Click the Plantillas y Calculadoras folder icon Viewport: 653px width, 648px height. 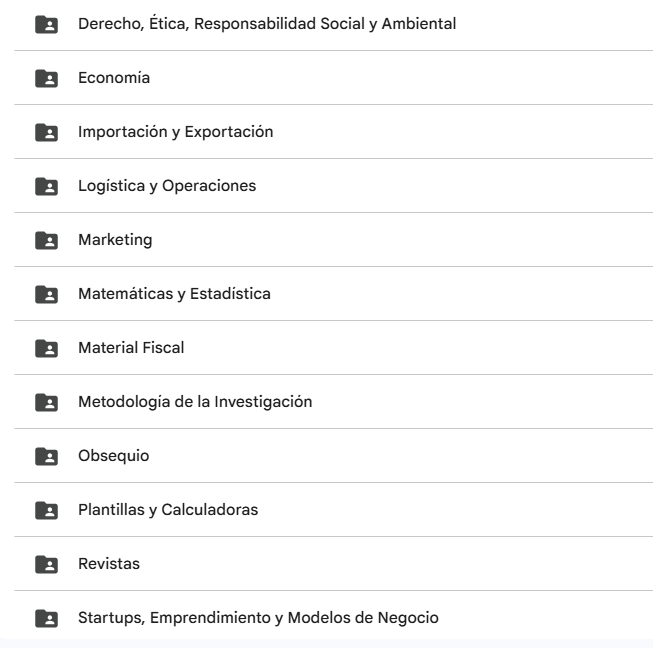(45, 510)
